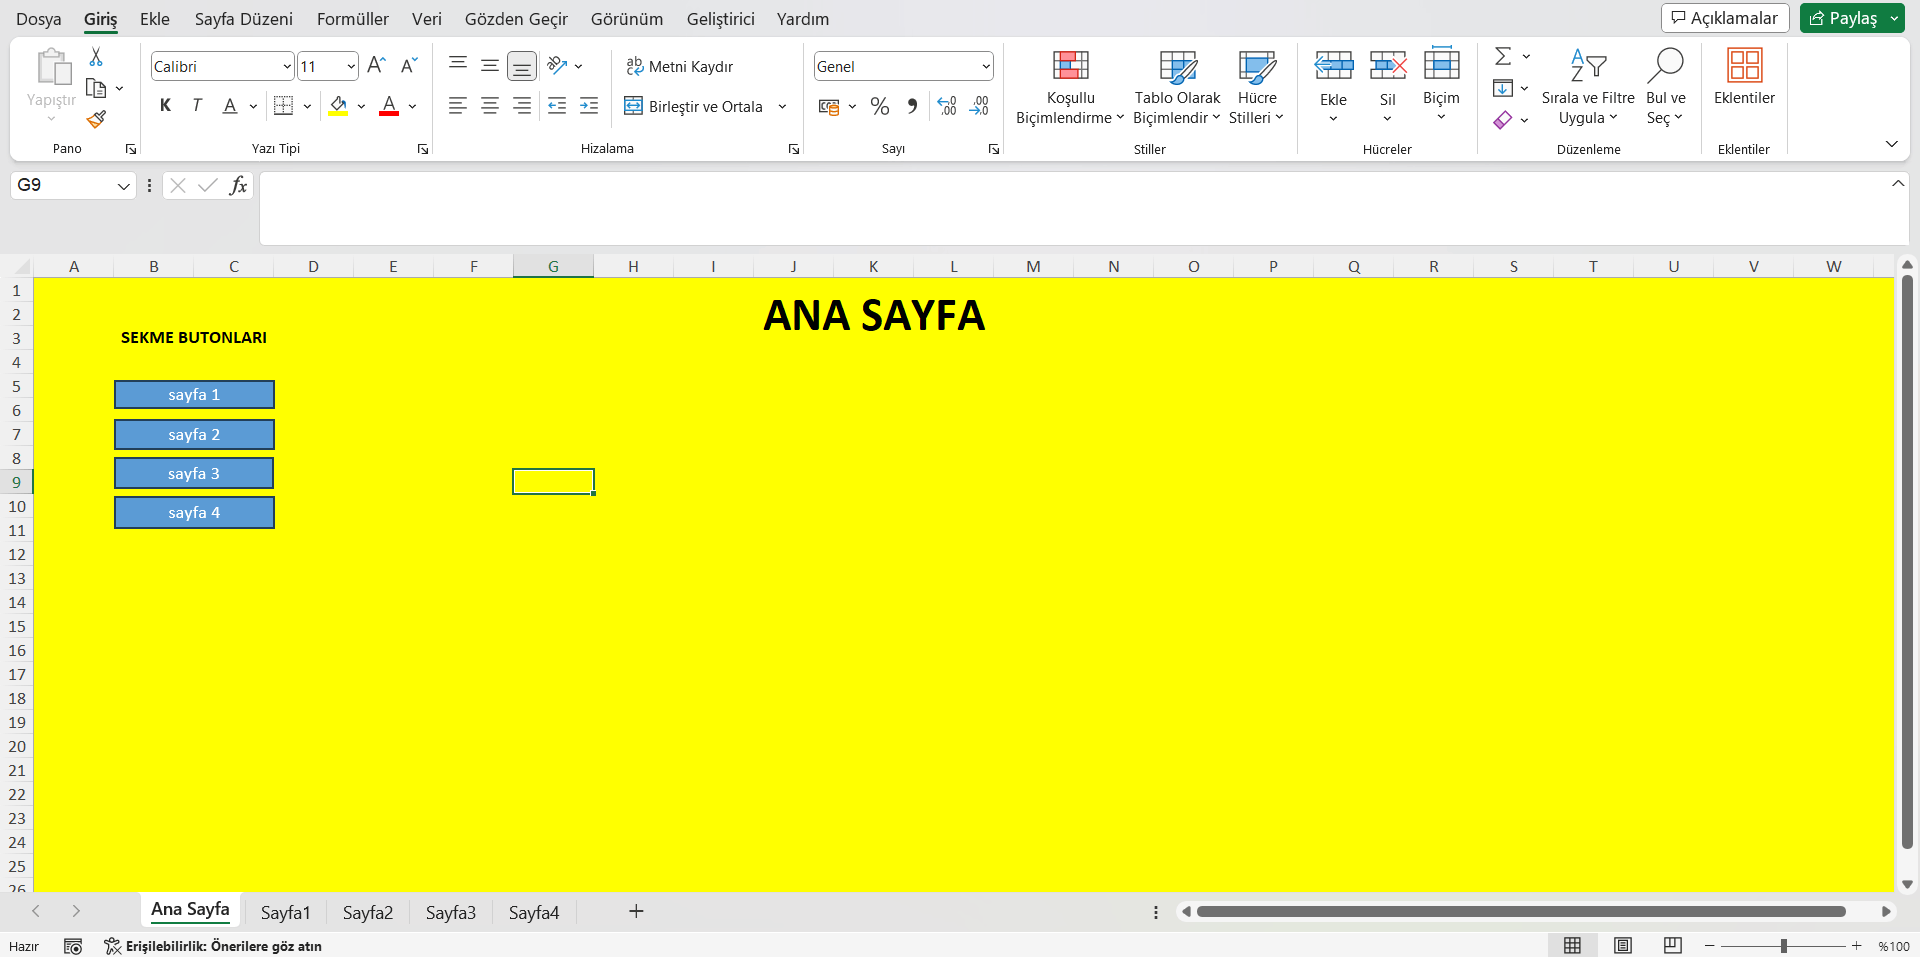Viewport: 1920px width, 957px height.
Task: Apply comma style number format
Action: [912, 106]
